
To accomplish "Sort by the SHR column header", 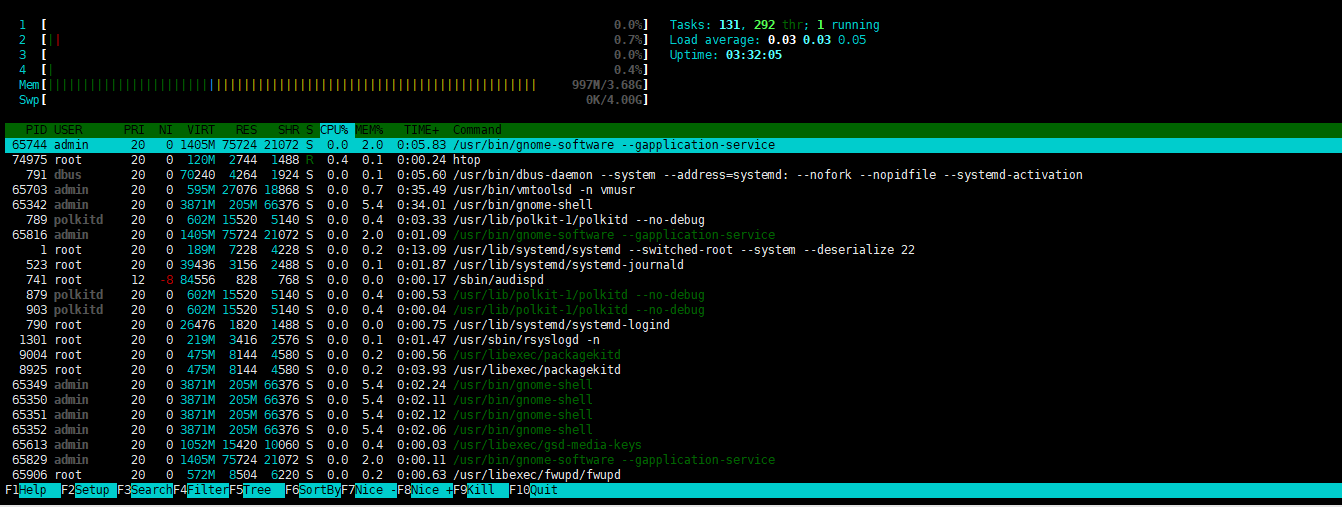I will point(289,130).
